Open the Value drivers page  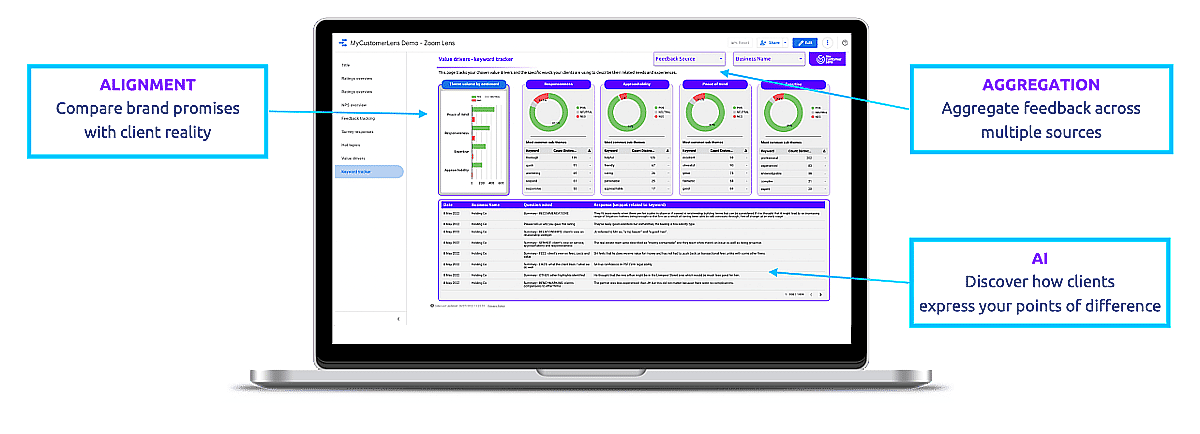coord(353,158)
